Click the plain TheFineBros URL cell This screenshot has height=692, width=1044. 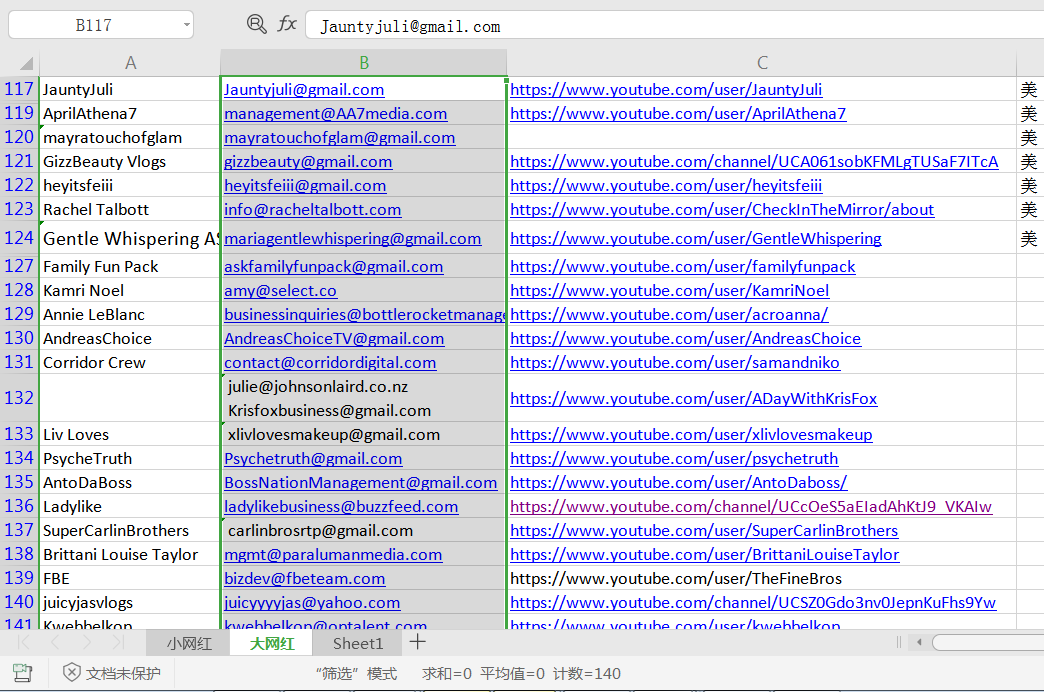pos(762,578)
